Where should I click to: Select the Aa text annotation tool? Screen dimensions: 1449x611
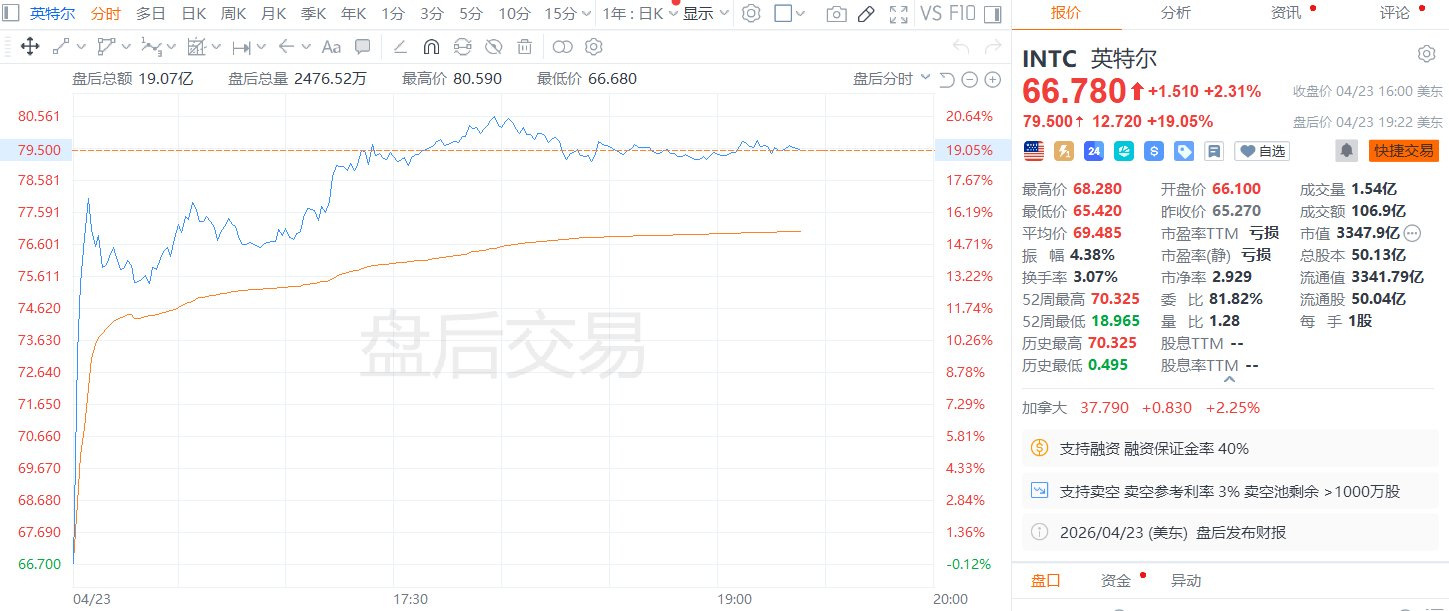click(x=330, y=46)
